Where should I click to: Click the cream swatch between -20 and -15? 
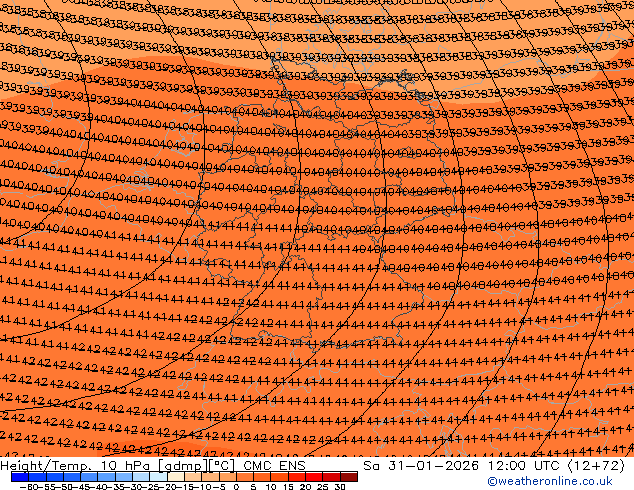point(176,477)
